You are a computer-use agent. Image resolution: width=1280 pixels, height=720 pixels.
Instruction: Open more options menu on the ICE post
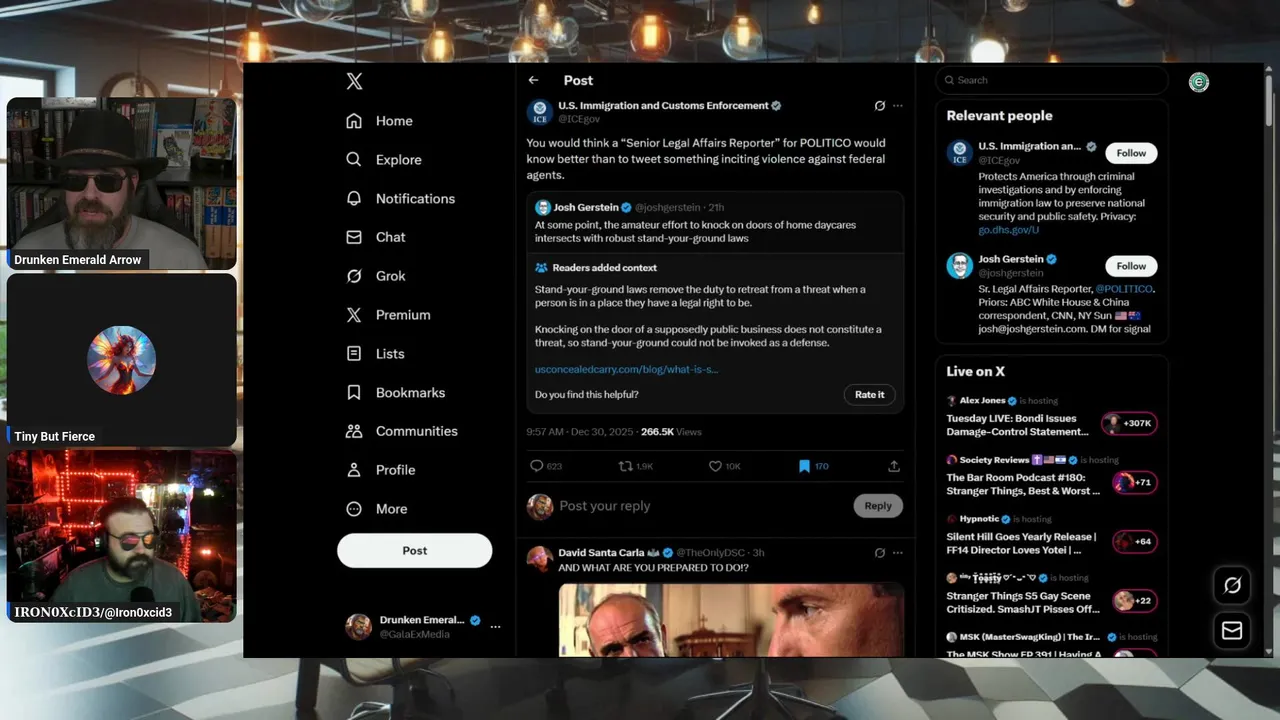click(x=898, y=105)
